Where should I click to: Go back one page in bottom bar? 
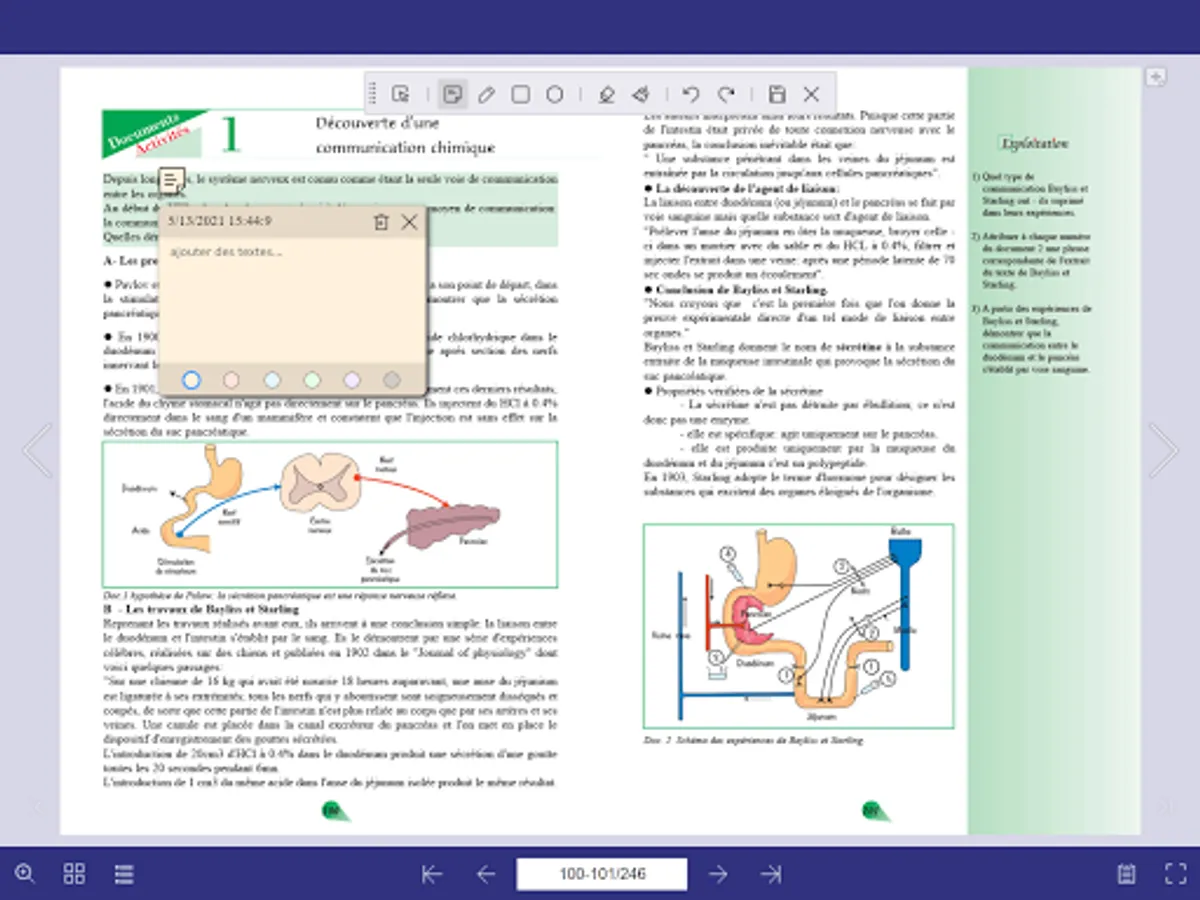[x=486, y=874]
